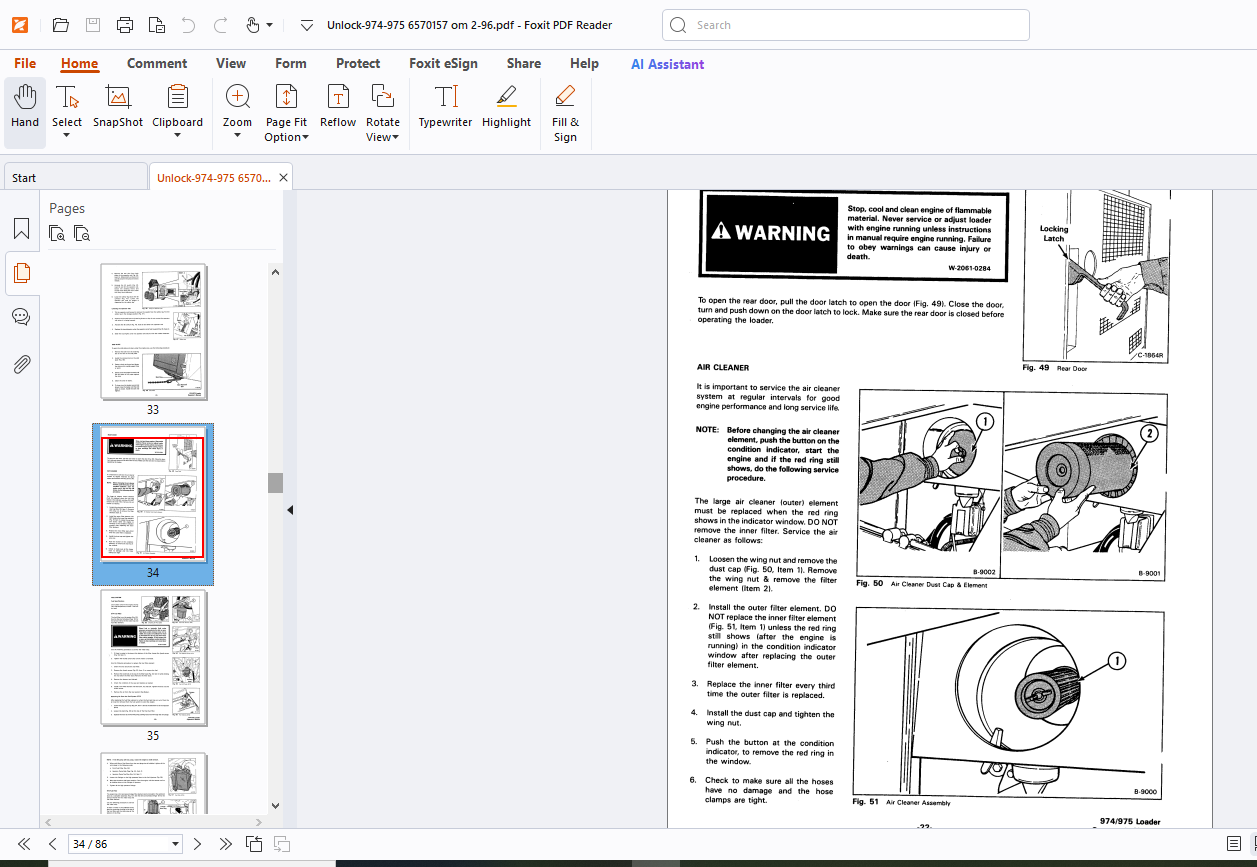Screen dimensions: 1257x867
Task: Open the Help ribbon tab
Action: [584, 63]
